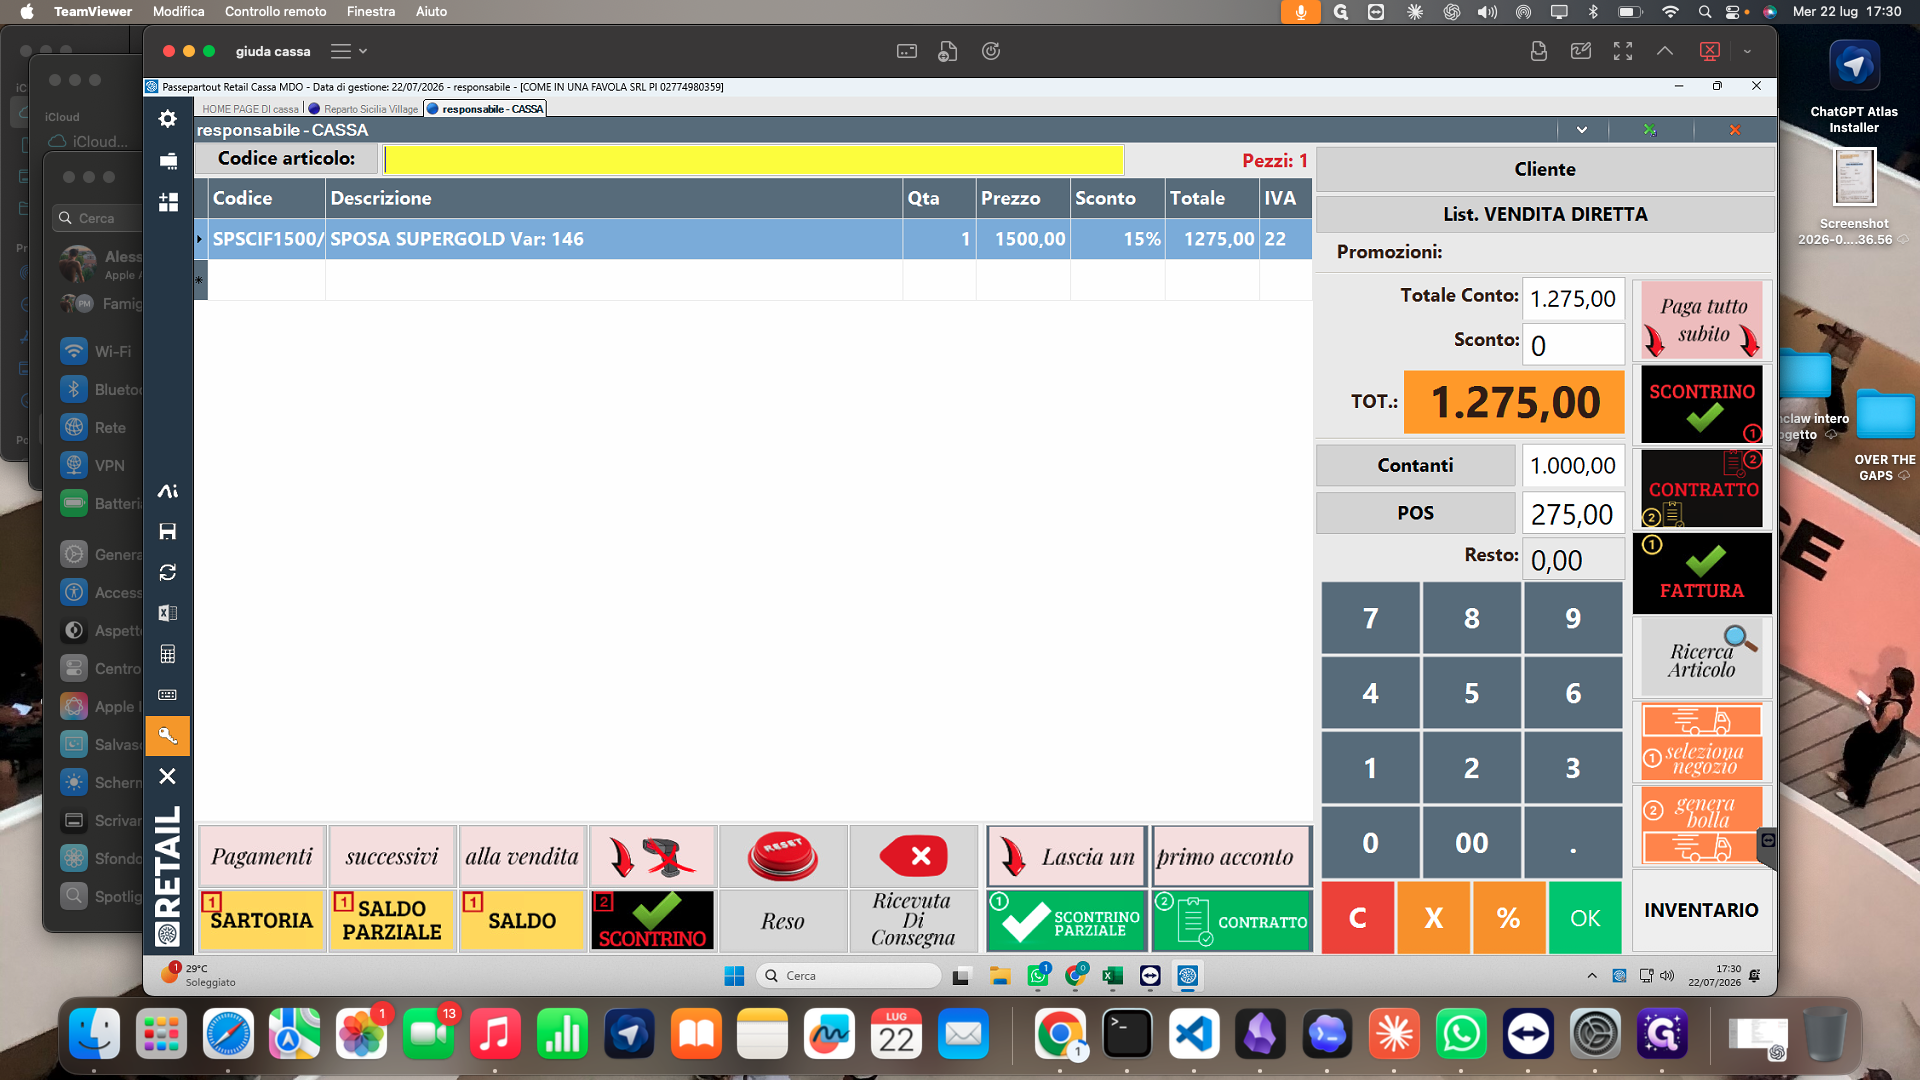The height and width of the screenshot is (1080, 1920).
Task: Expand the responsabile CASSA header chevron
Action: pyautogui.click(x=1582, y=130)
